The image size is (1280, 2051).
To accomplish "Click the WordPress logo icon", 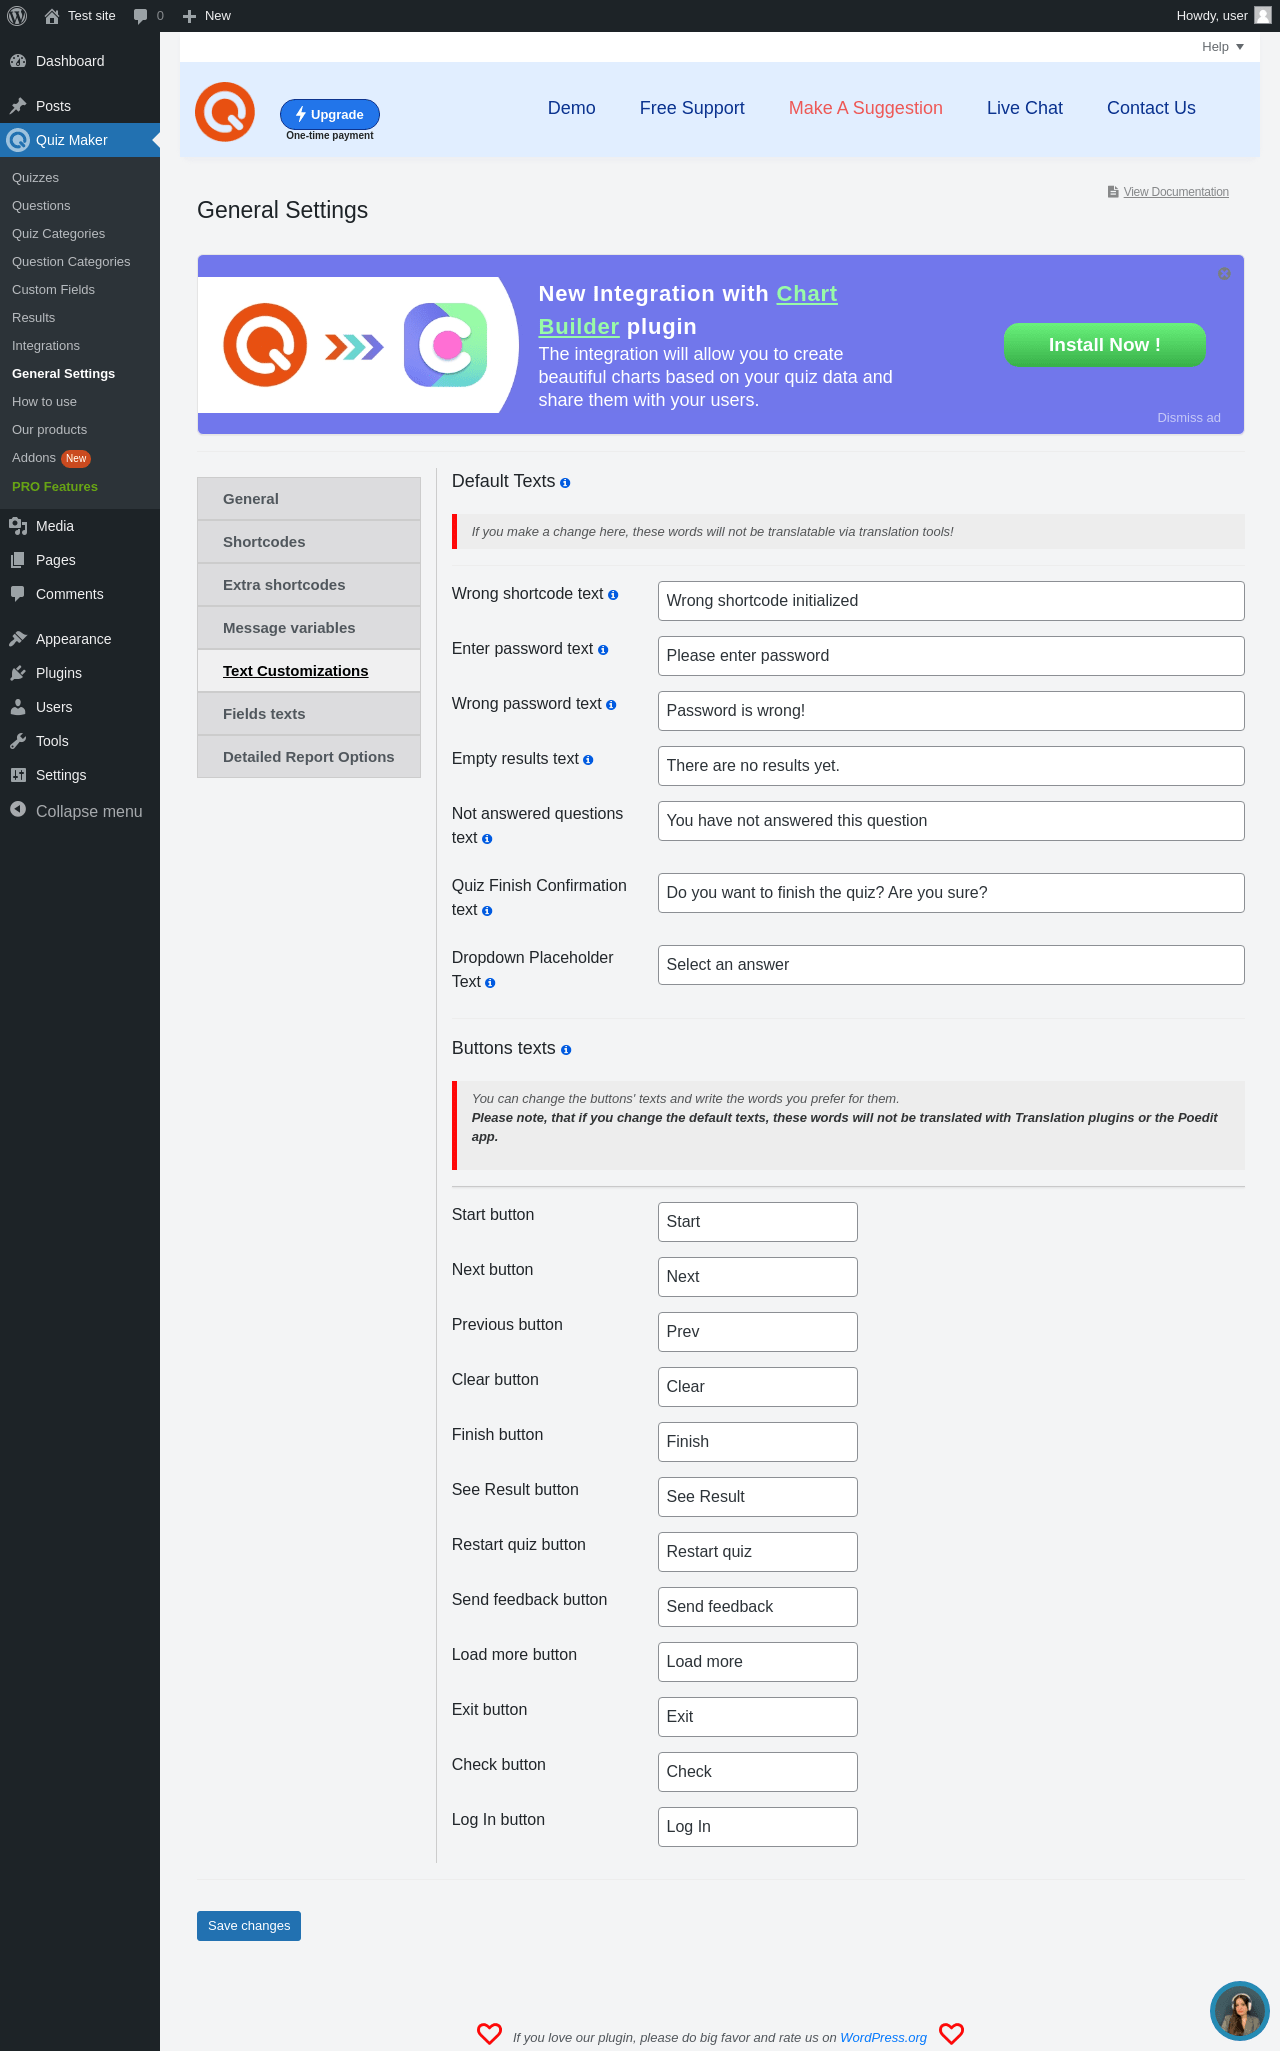I will 17,16.
